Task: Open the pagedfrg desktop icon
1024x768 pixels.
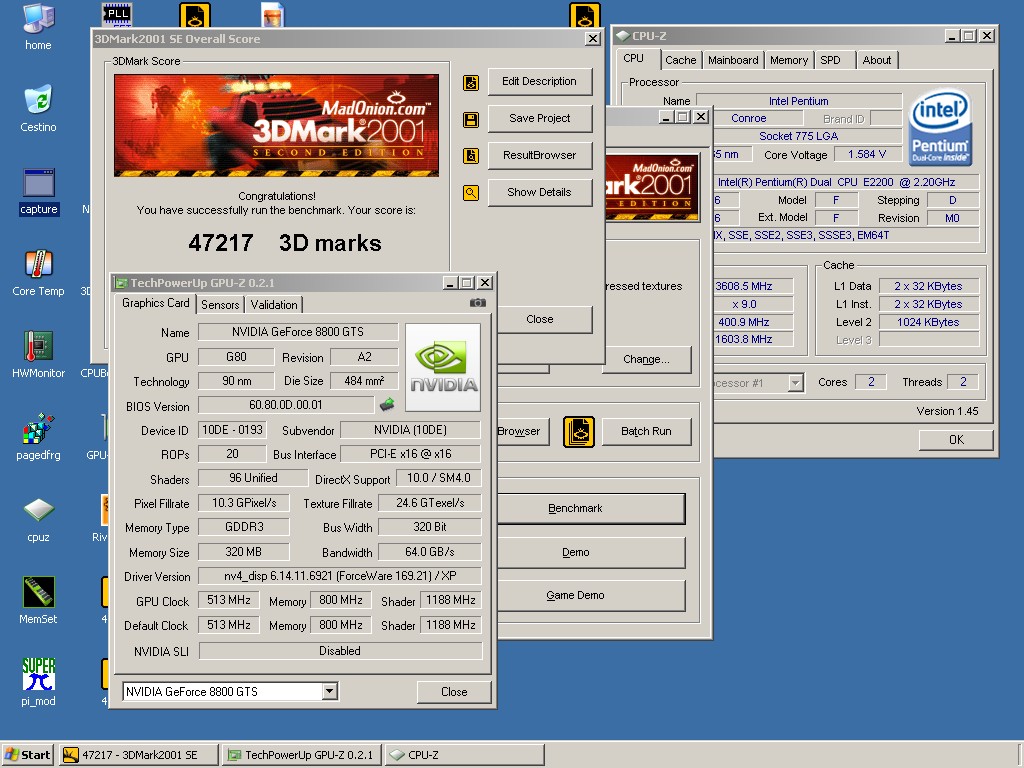Action: [x=39, y=436]
